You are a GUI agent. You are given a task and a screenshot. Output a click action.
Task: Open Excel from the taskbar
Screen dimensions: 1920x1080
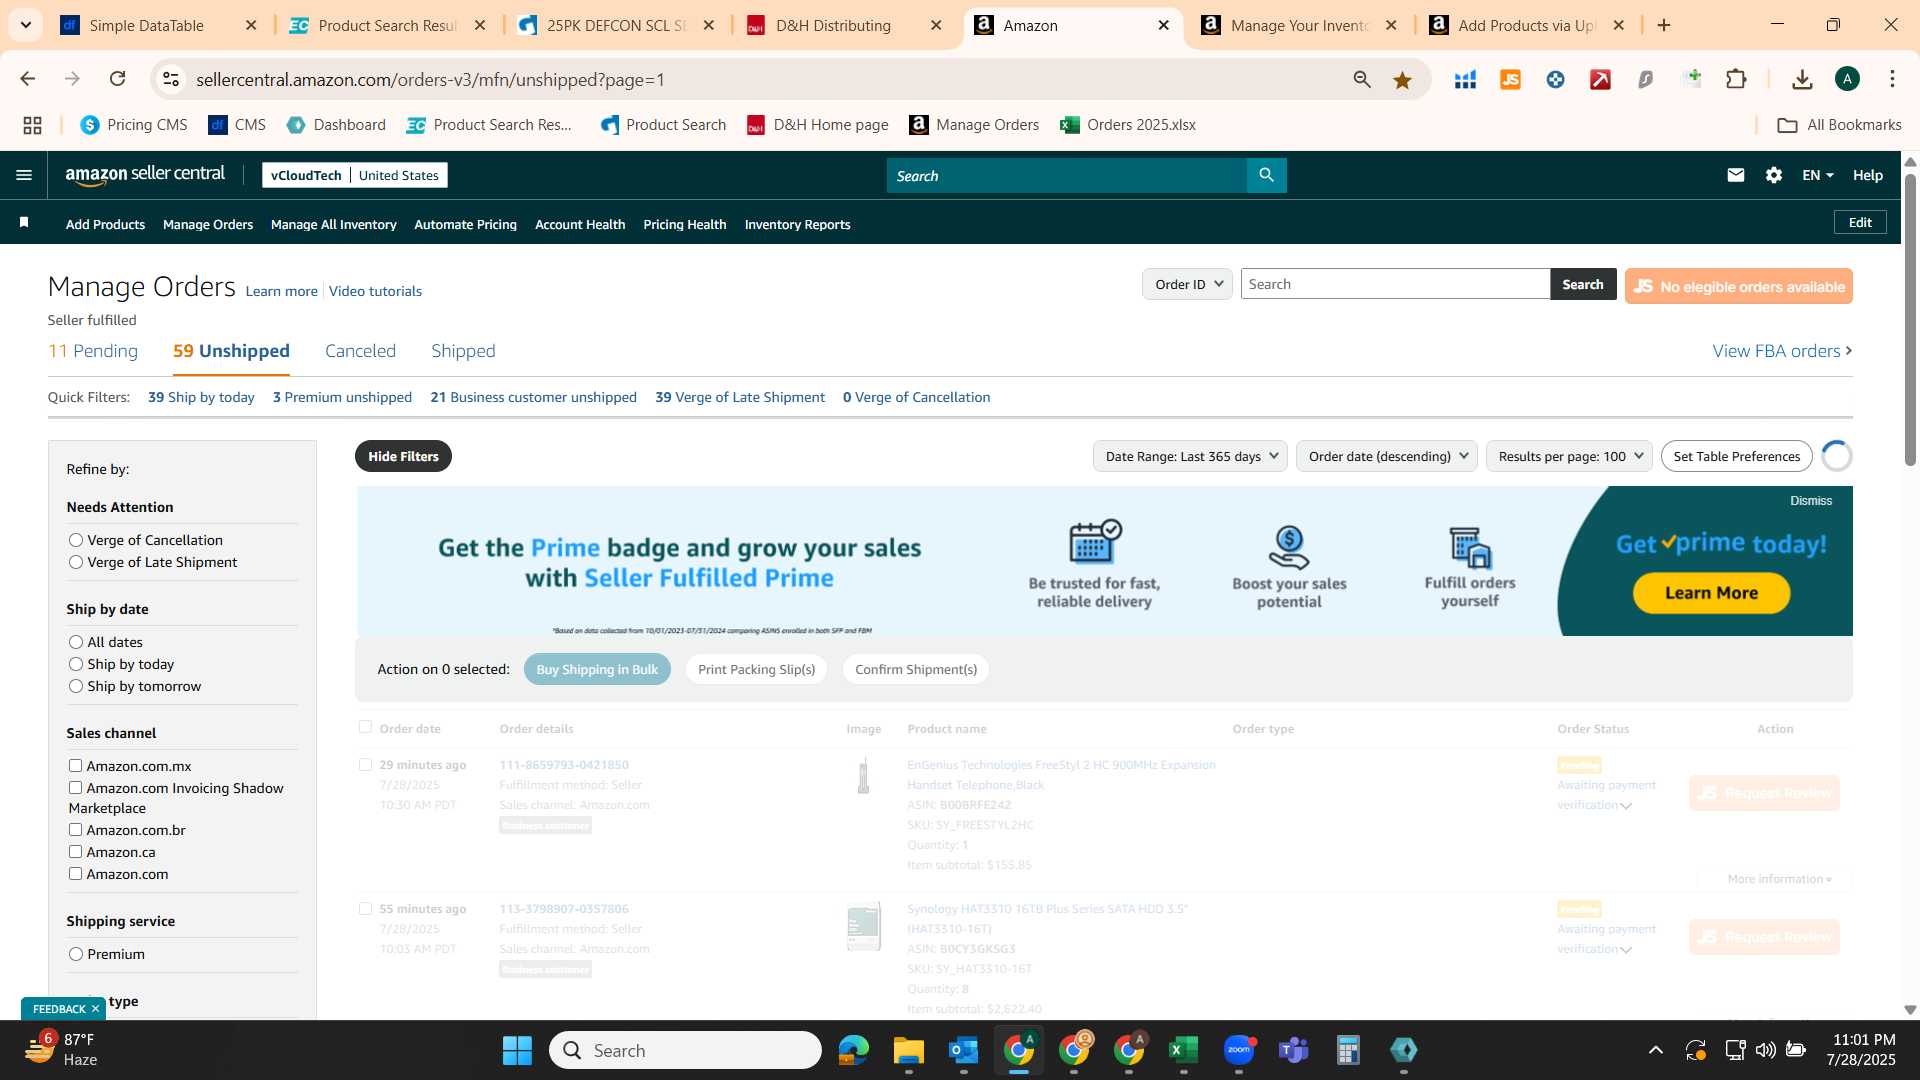click(x=1183, y=1050)
